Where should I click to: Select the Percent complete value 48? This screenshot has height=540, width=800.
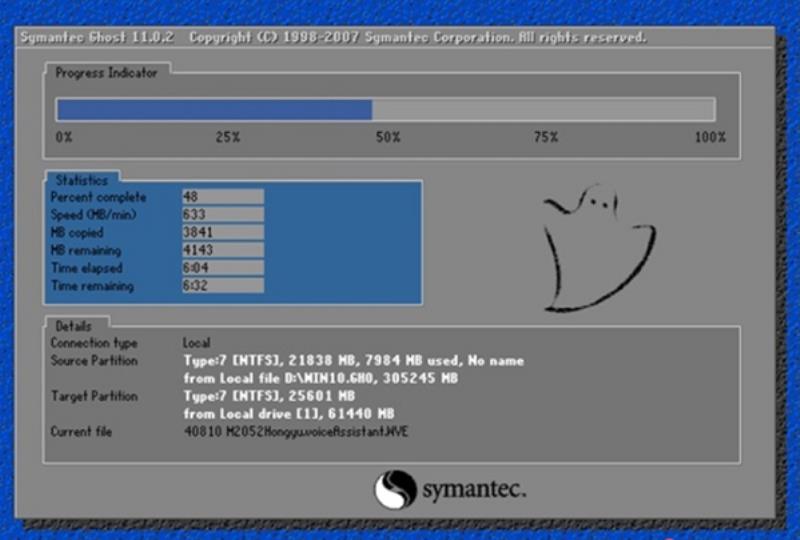223,197
